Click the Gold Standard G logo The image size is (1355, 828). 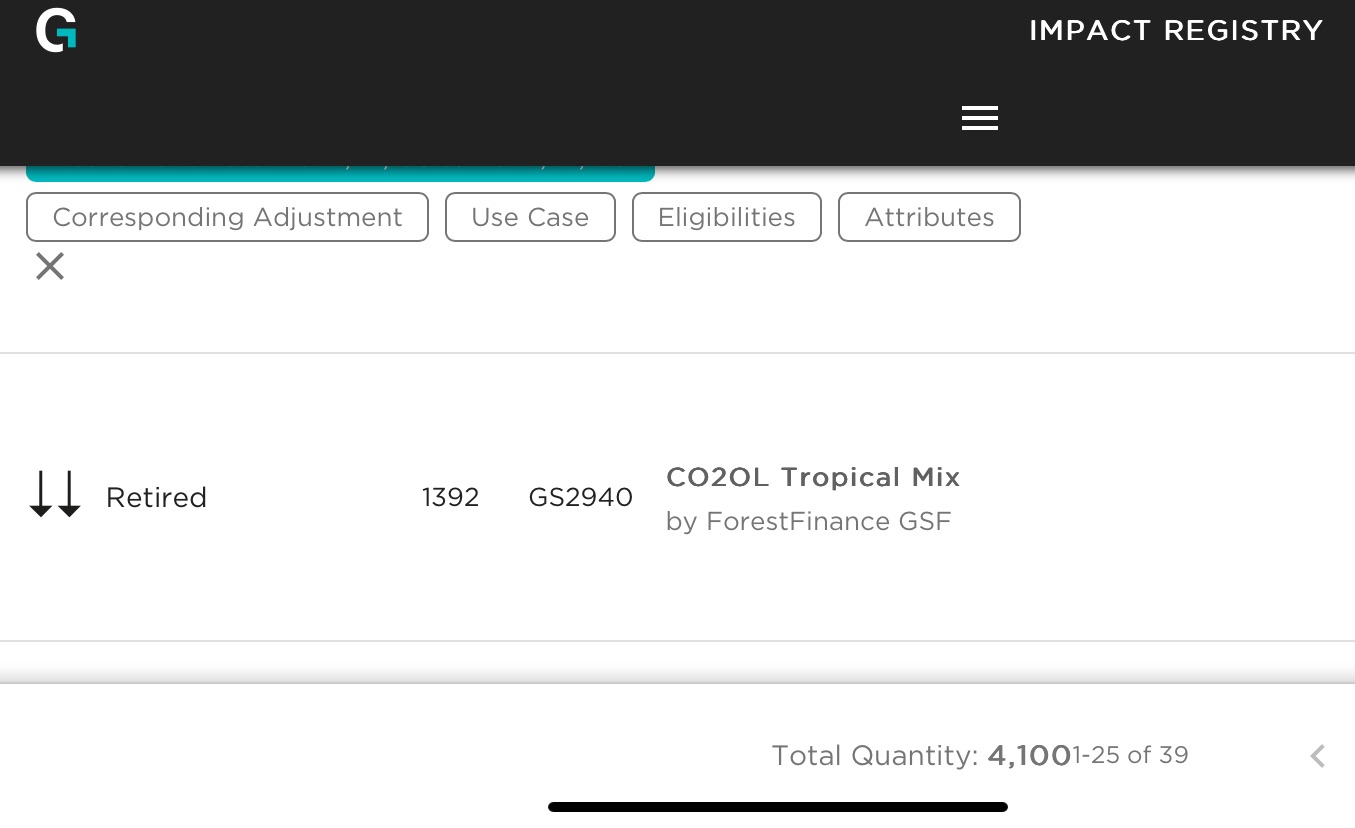tap(56, 30)
